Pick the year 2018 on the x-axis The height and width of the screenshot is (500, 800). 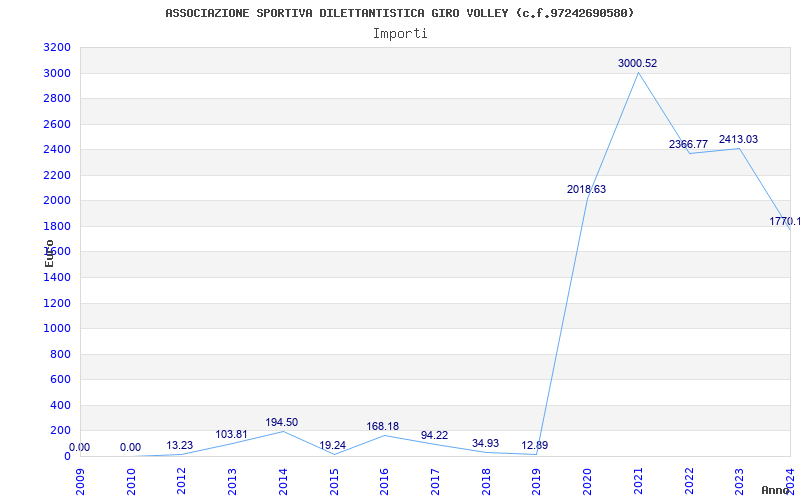(x=486, y=482)
